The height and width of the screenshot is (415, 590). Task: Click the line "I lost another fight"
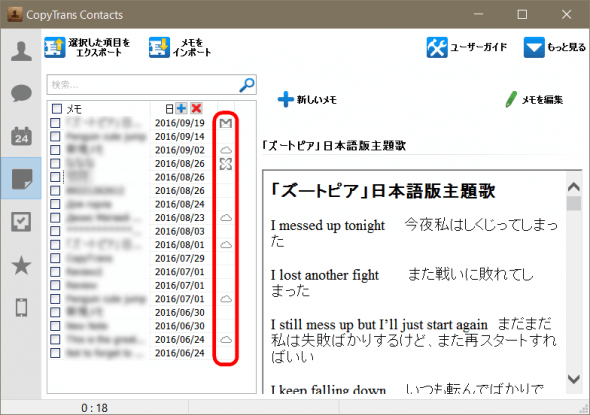coord(325,275)
